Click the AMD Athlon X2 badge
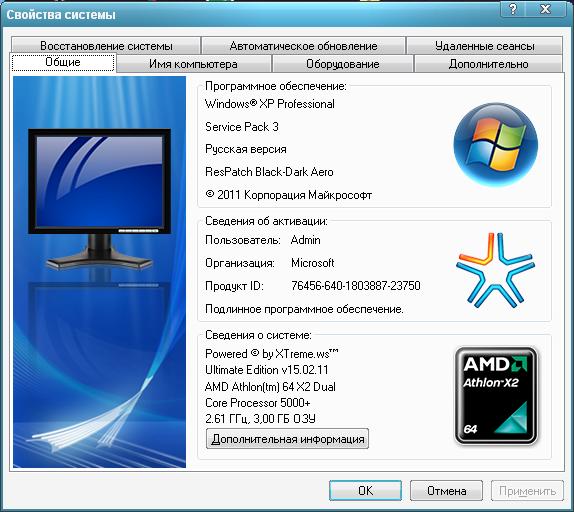Image resolution: width=574 pixels, height=512 pixels. pos(496,396)
